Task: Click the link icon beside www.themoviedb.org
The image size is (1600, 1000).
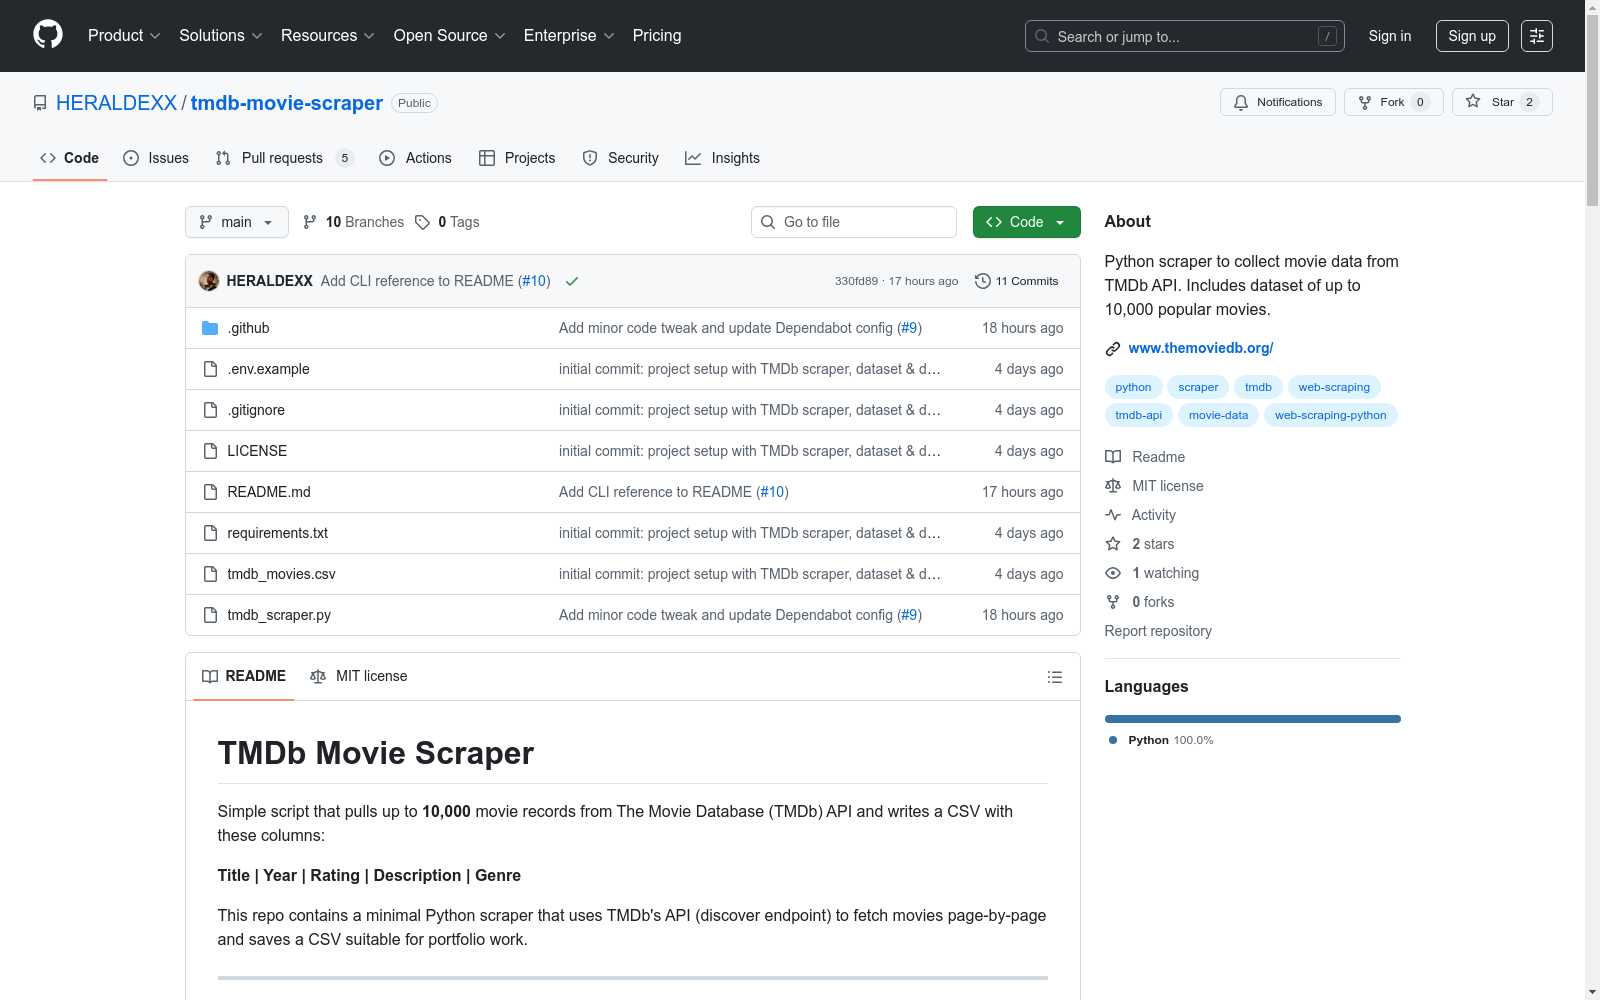Action: coord(1113,349)
